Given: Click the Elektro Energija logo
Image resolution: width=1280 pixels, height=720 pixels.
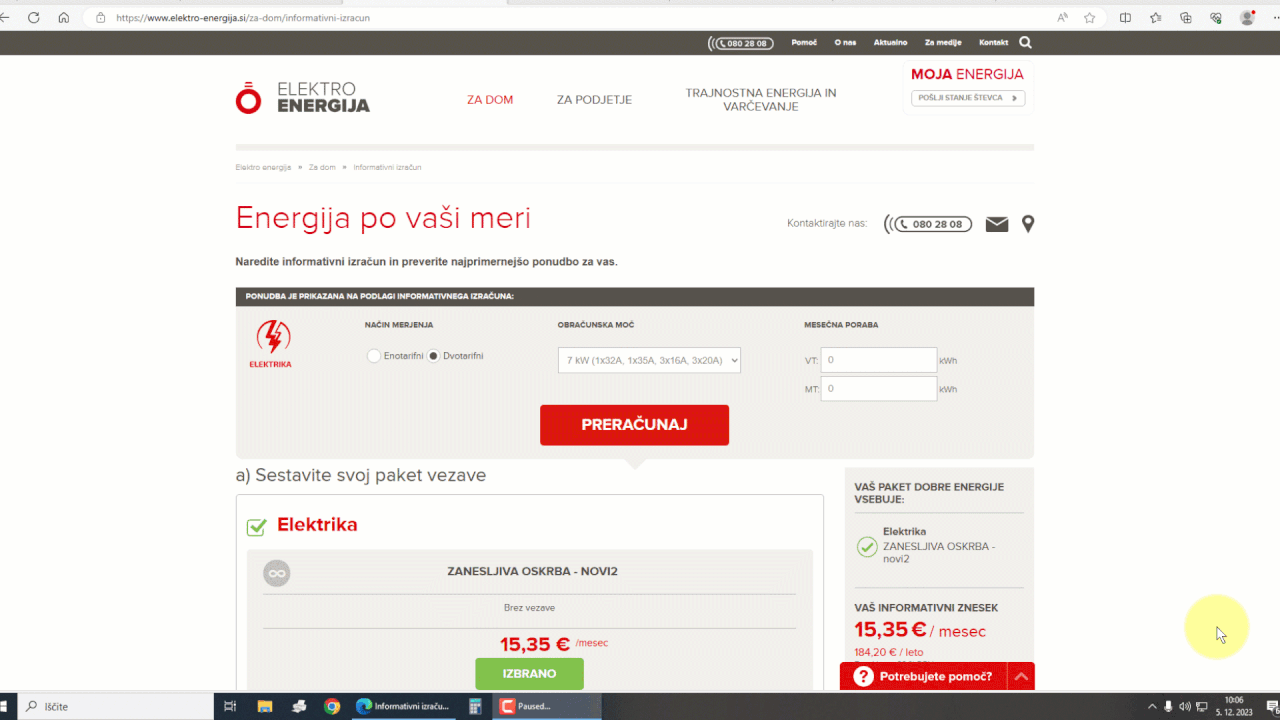Looking at the screenshot, I should tap(302, 97).
